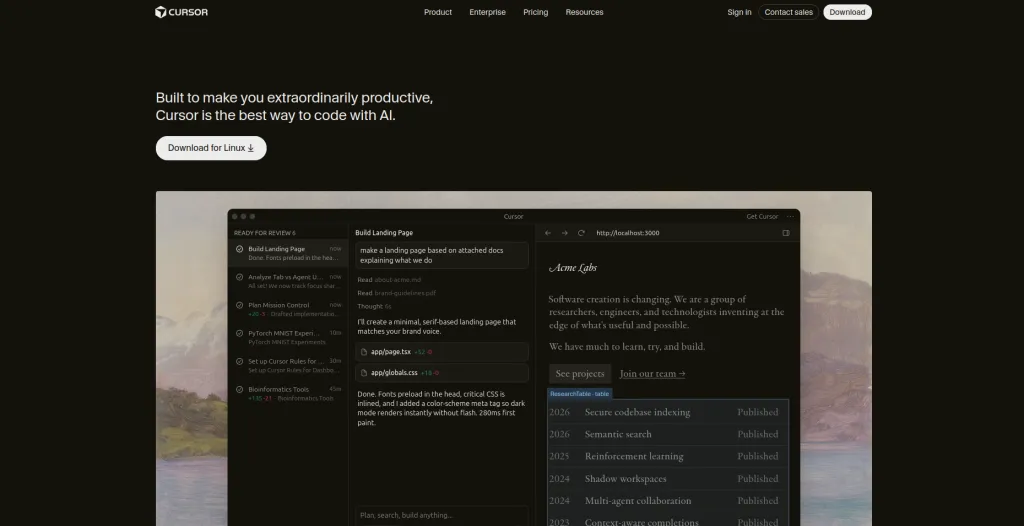The image size is (1024, 526).
Task: Click the 'Plan, search, build anything' input
Action: (441, 516)
